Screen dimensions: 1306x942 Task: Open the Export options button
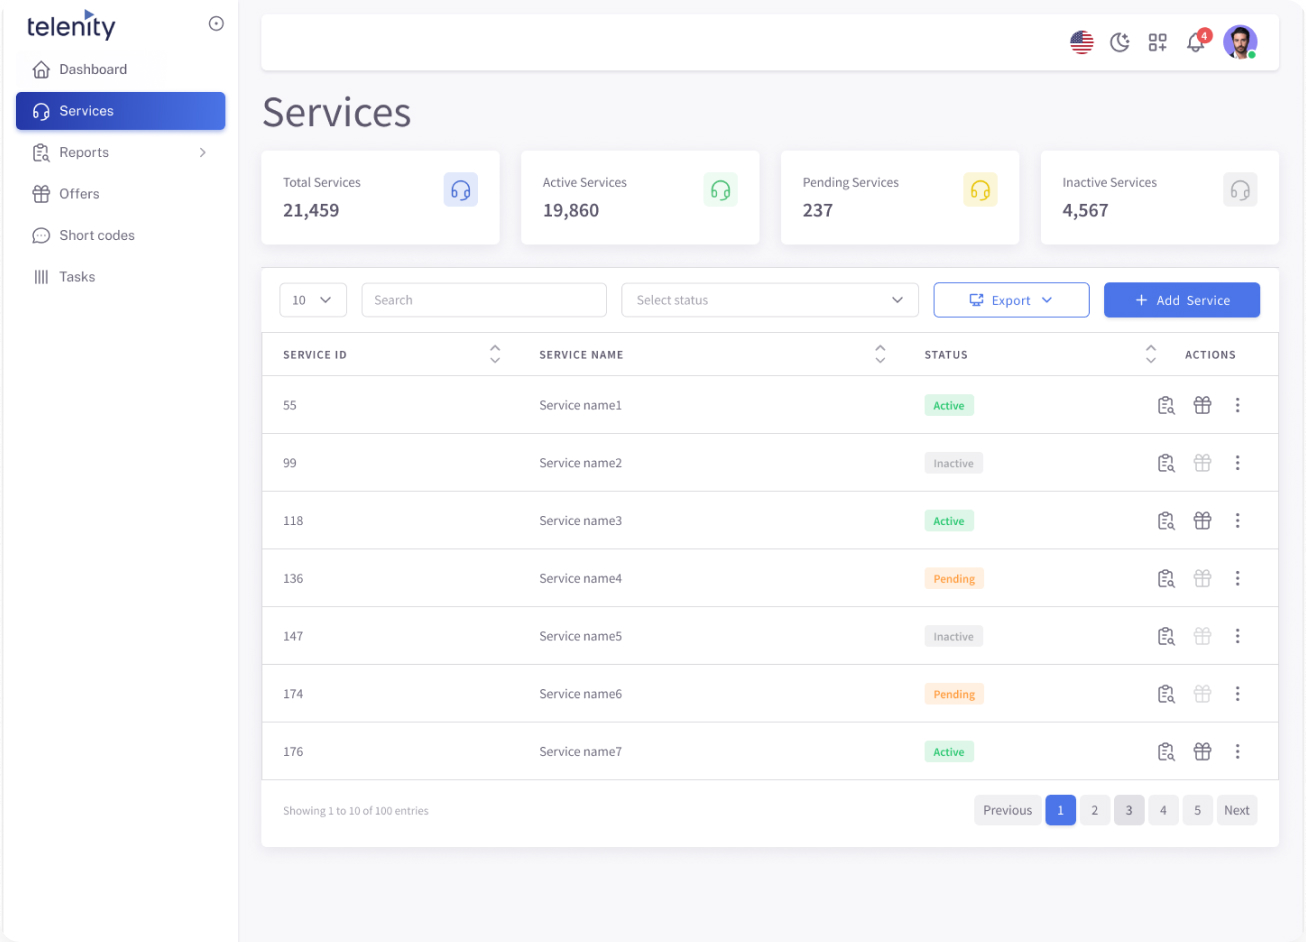pyautogui.click(x=1011, y=299)
